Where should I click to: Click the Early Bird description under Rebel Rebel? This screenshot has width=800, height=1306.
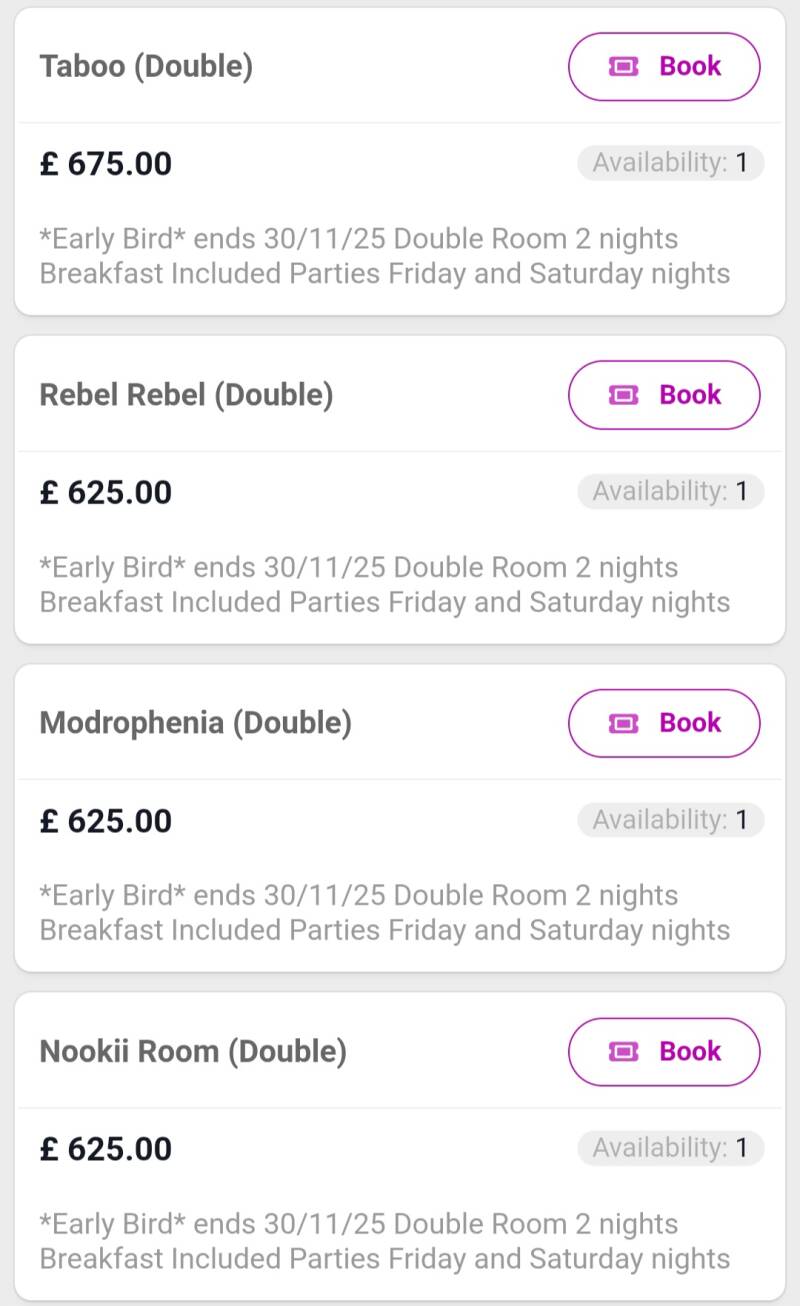pyautogui.click(x=385, y=585)
